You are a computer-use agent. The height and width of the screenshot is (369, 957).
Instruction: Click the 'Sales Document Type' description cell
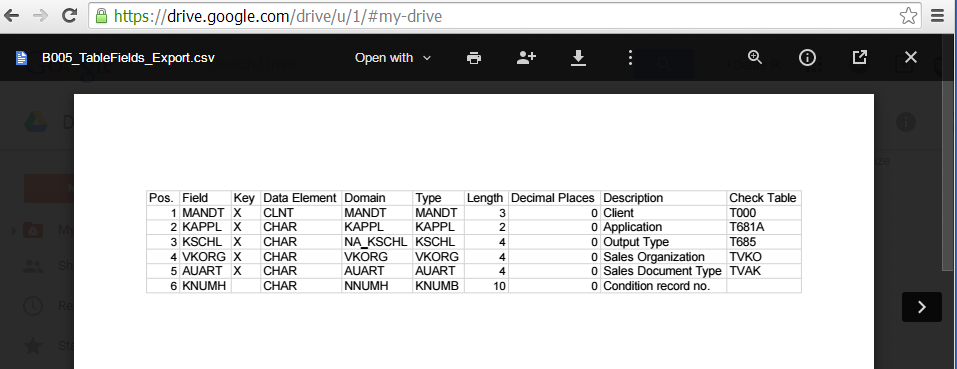[663, 271]
